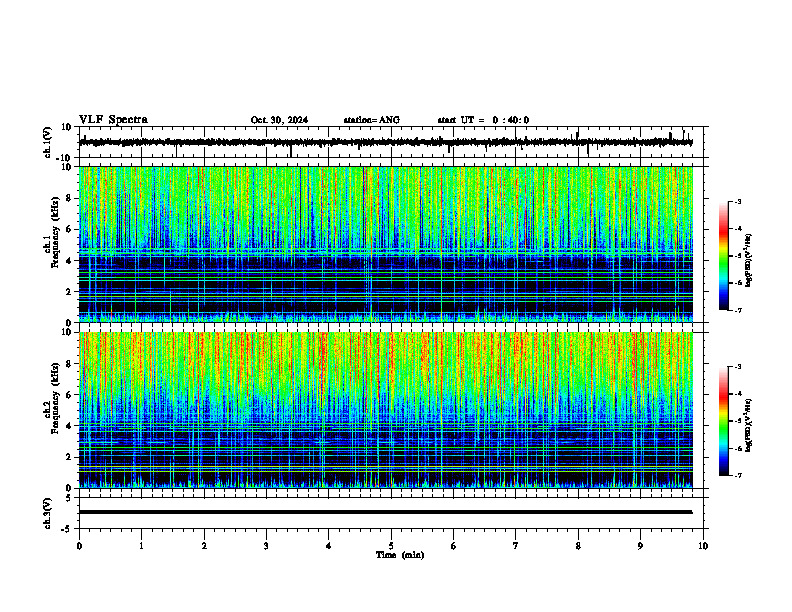792x612 pixels.
Task: Click time axis tick label '9'
Action: 640,546
